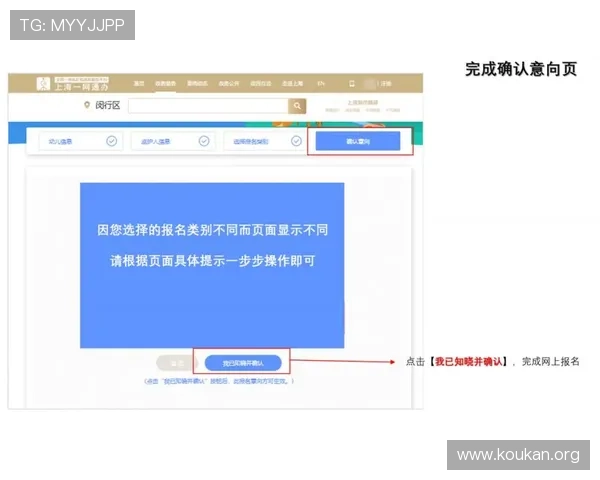Click the checkmark circle on 幼儿信息 step
The width and height of the screenshot is (600, 480).
click(111, 141)
